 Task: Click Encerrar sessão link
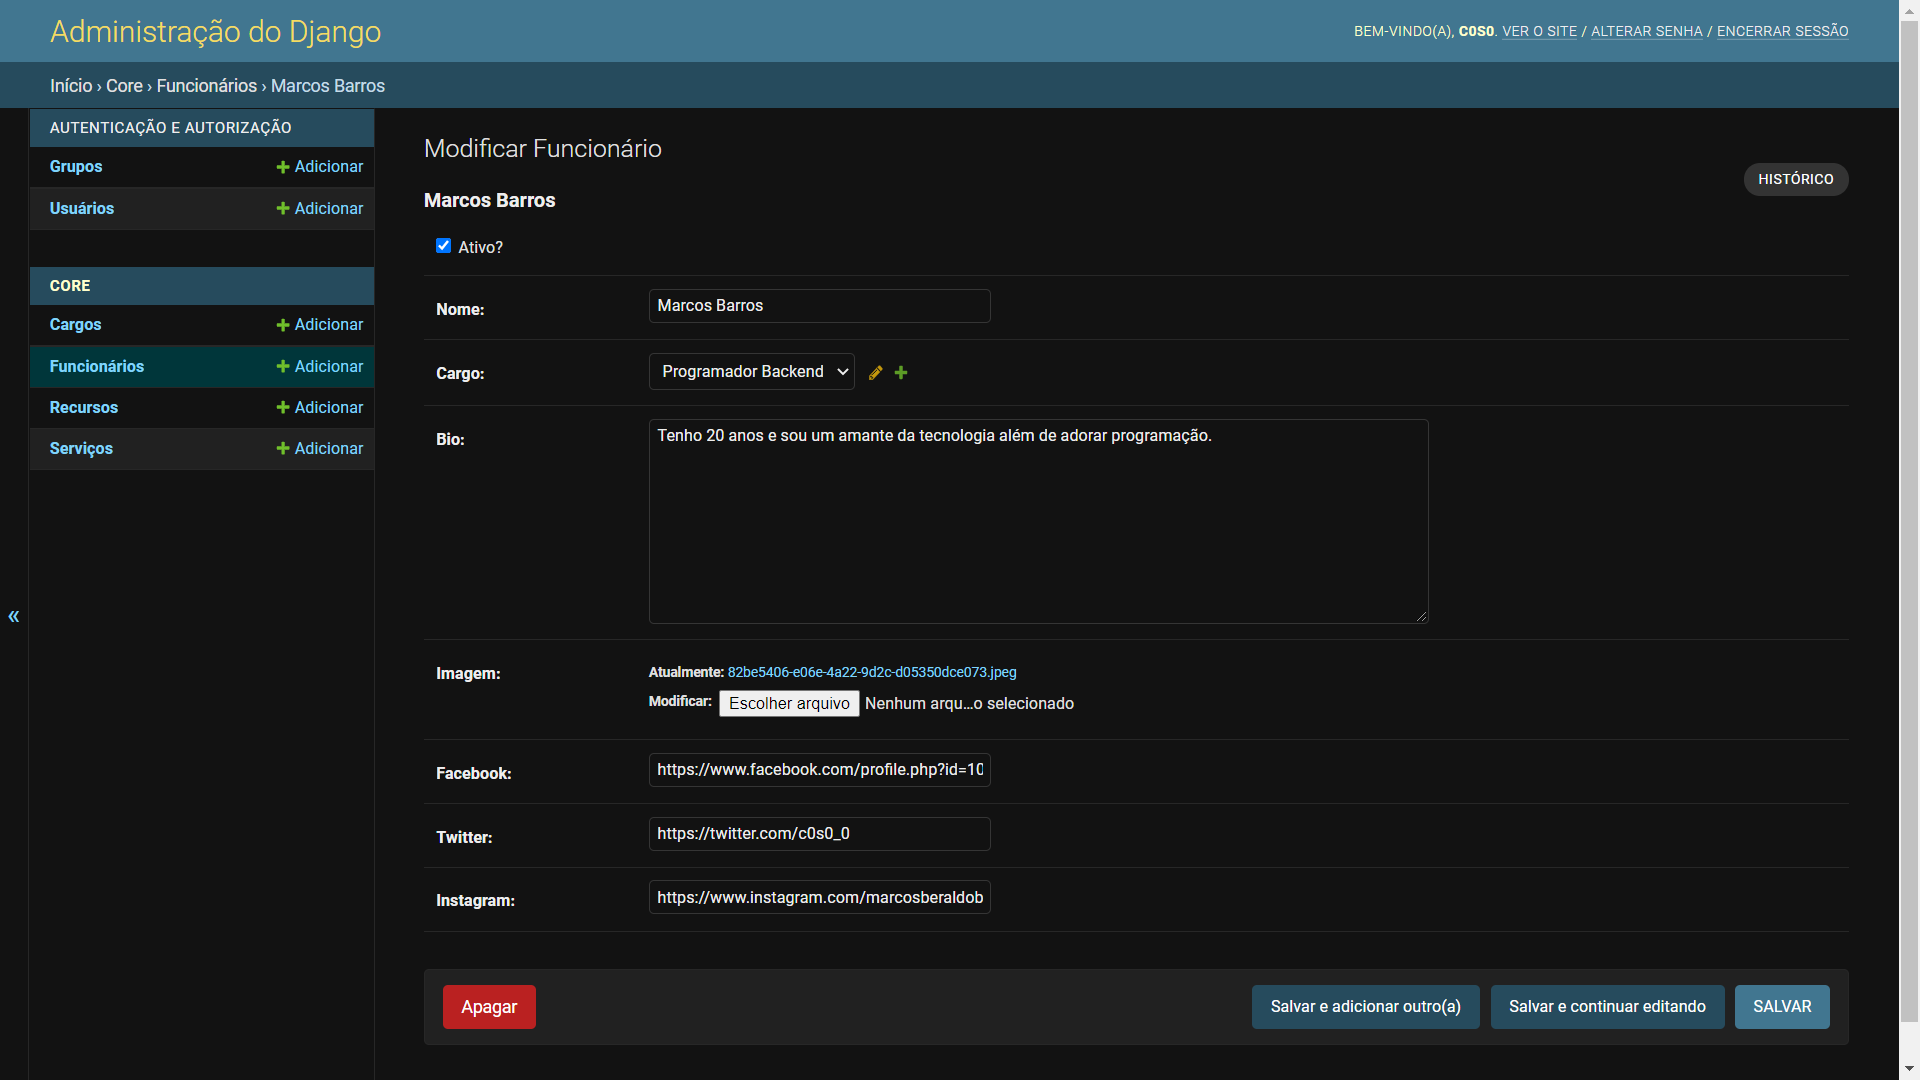[x=1783, y=32]
